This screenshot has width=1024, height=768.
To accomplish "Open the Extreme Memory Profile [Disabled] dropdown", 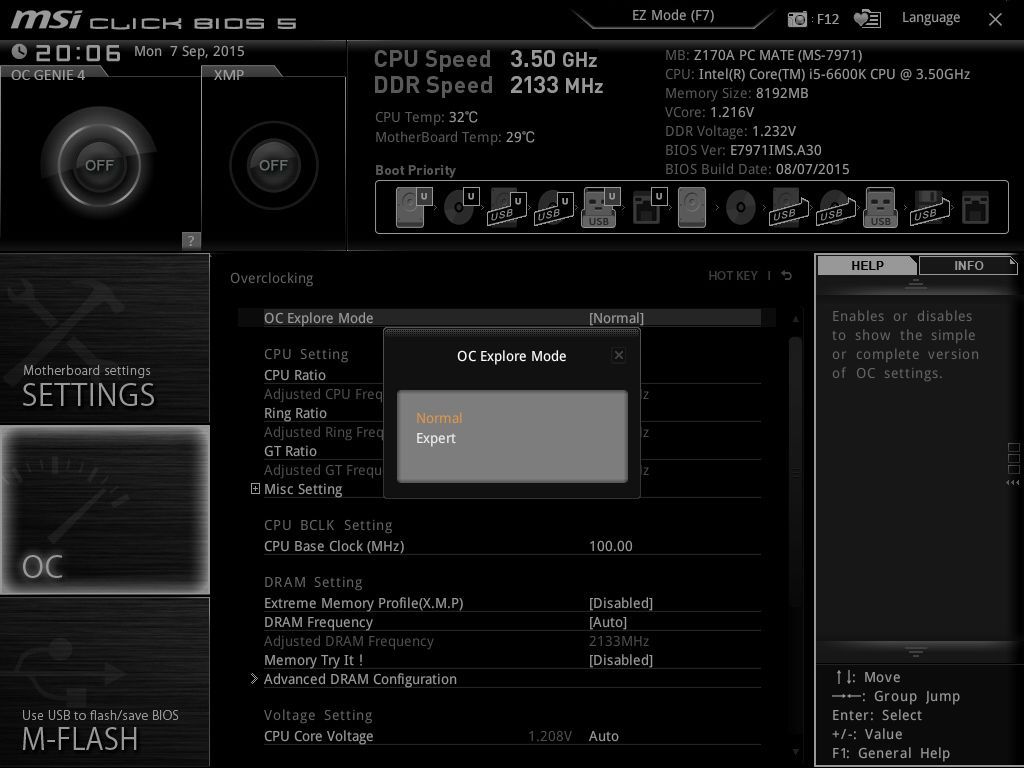I will 621,603.
